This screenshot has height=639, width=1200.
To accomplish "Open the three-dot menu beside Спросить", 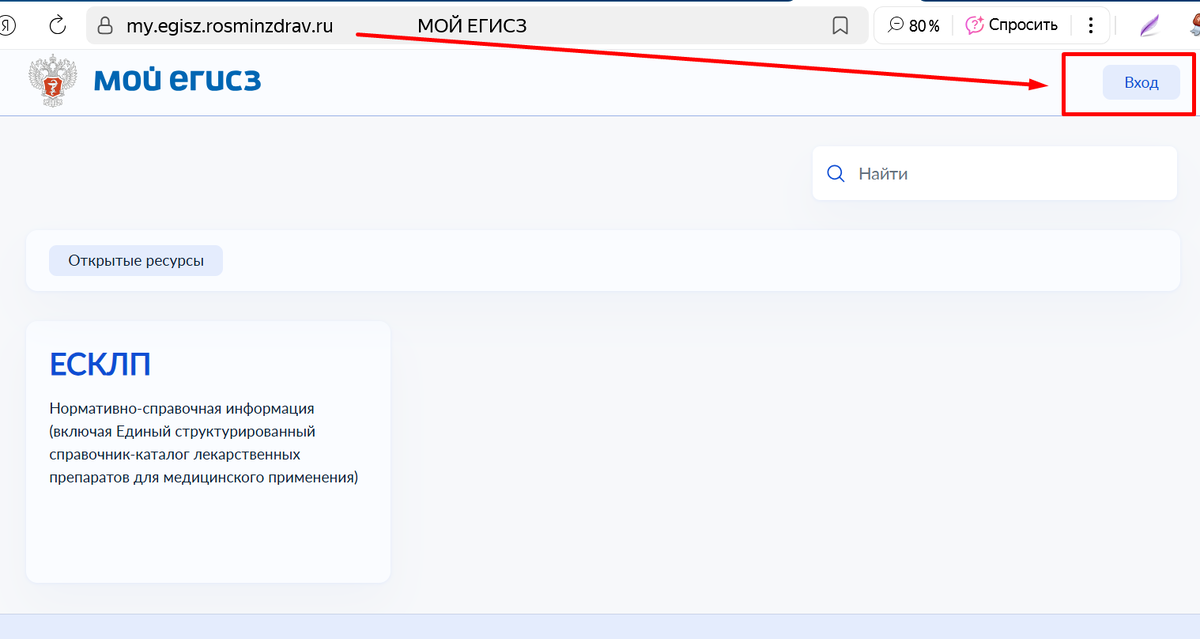I will [x=1090, y=26].
